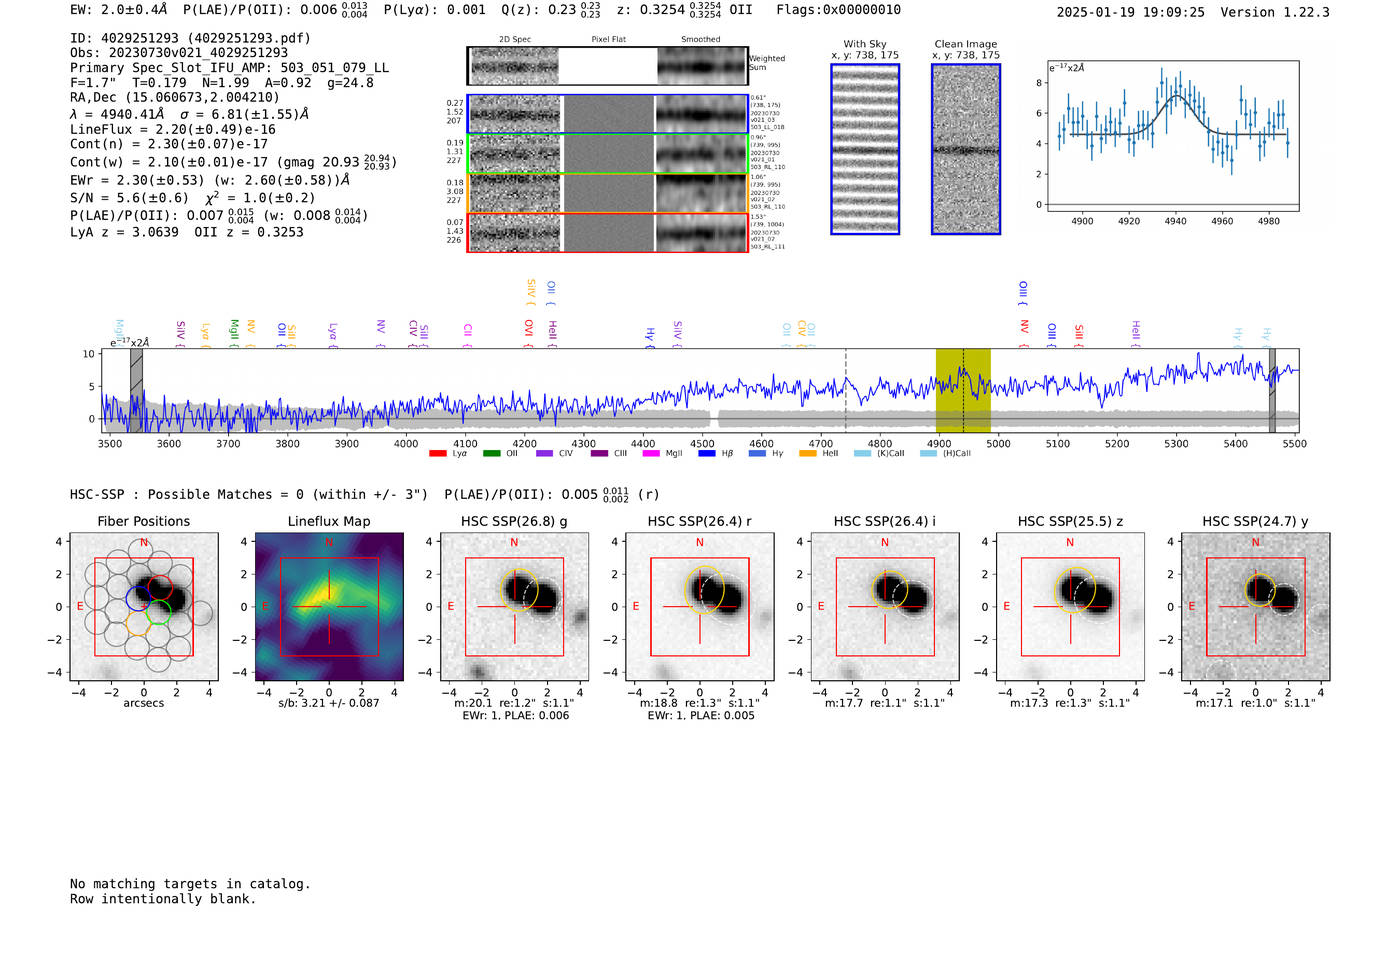Click the Pixel Flat column header

click(x=608, y=40)
